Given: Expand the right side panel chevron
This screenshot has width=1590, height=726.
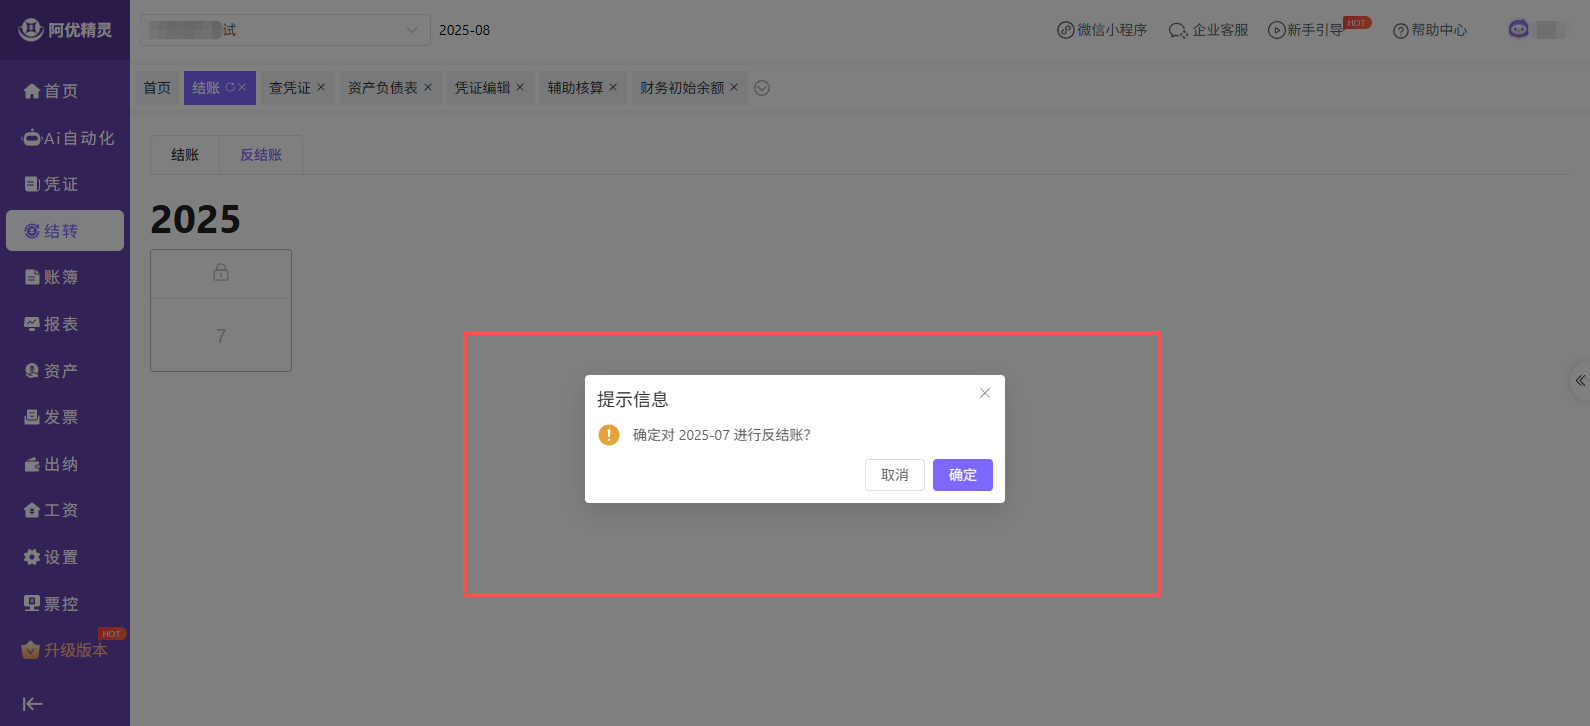Looking at the screenshot, I should [1580, 380].
